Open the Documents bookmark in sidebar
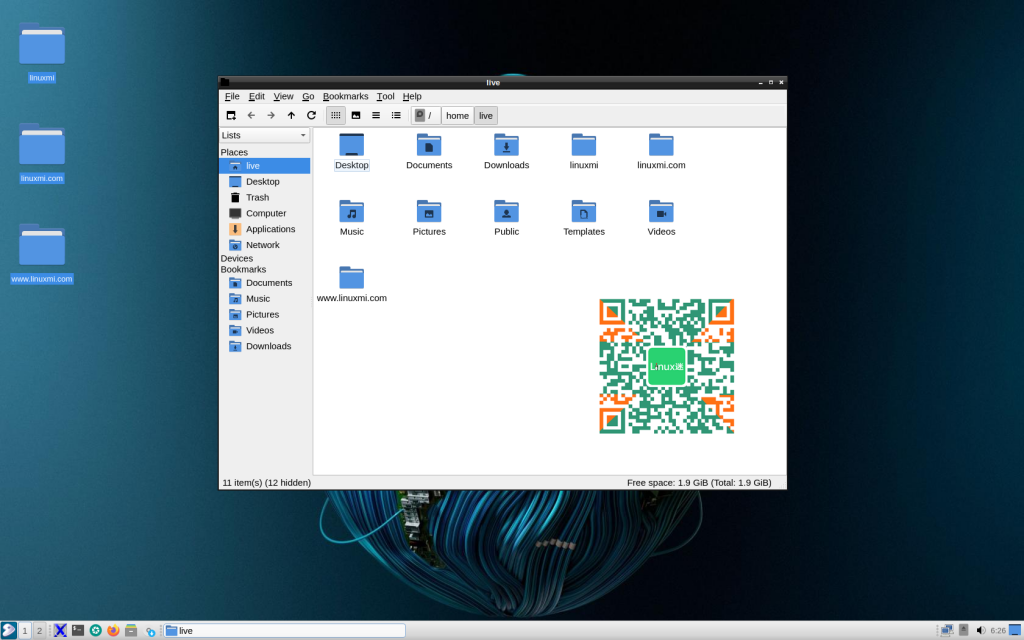Image resolution: width=1024 pixels, height=640 pixels. tap(264, 283)
